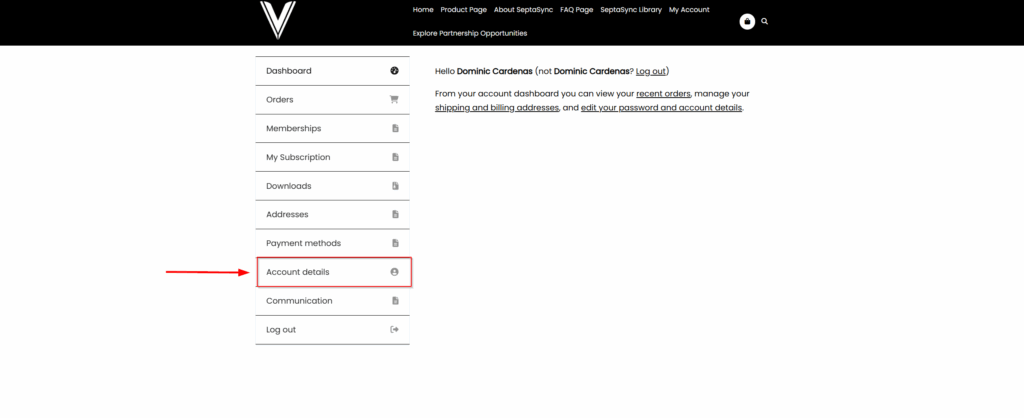Viewport: 1024px width, 418px height.
Task: Click the search magnifier icon
Action: [x=765, y=21]
